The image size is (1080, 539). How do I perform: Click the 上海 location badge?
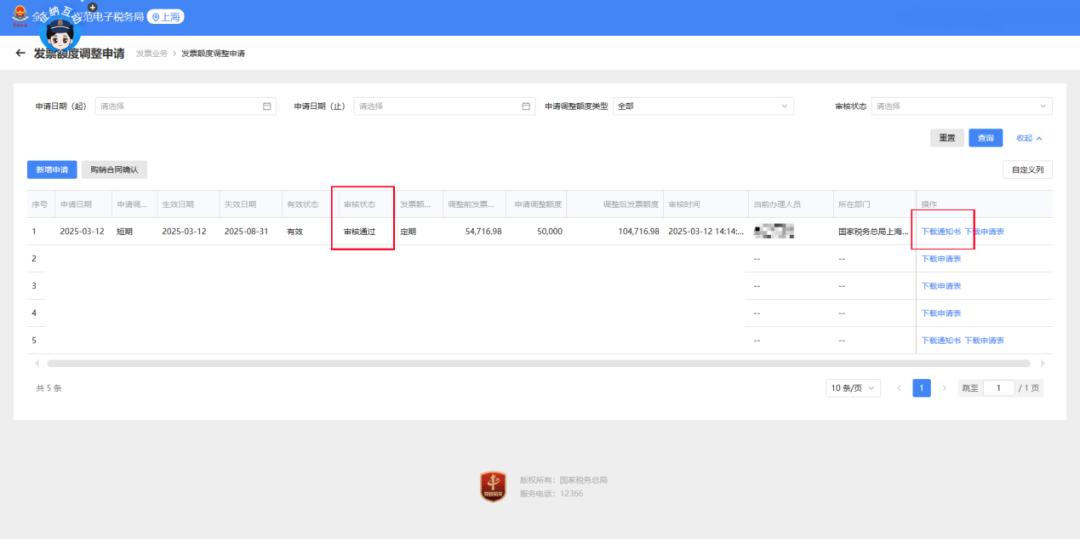click(166, 17)
